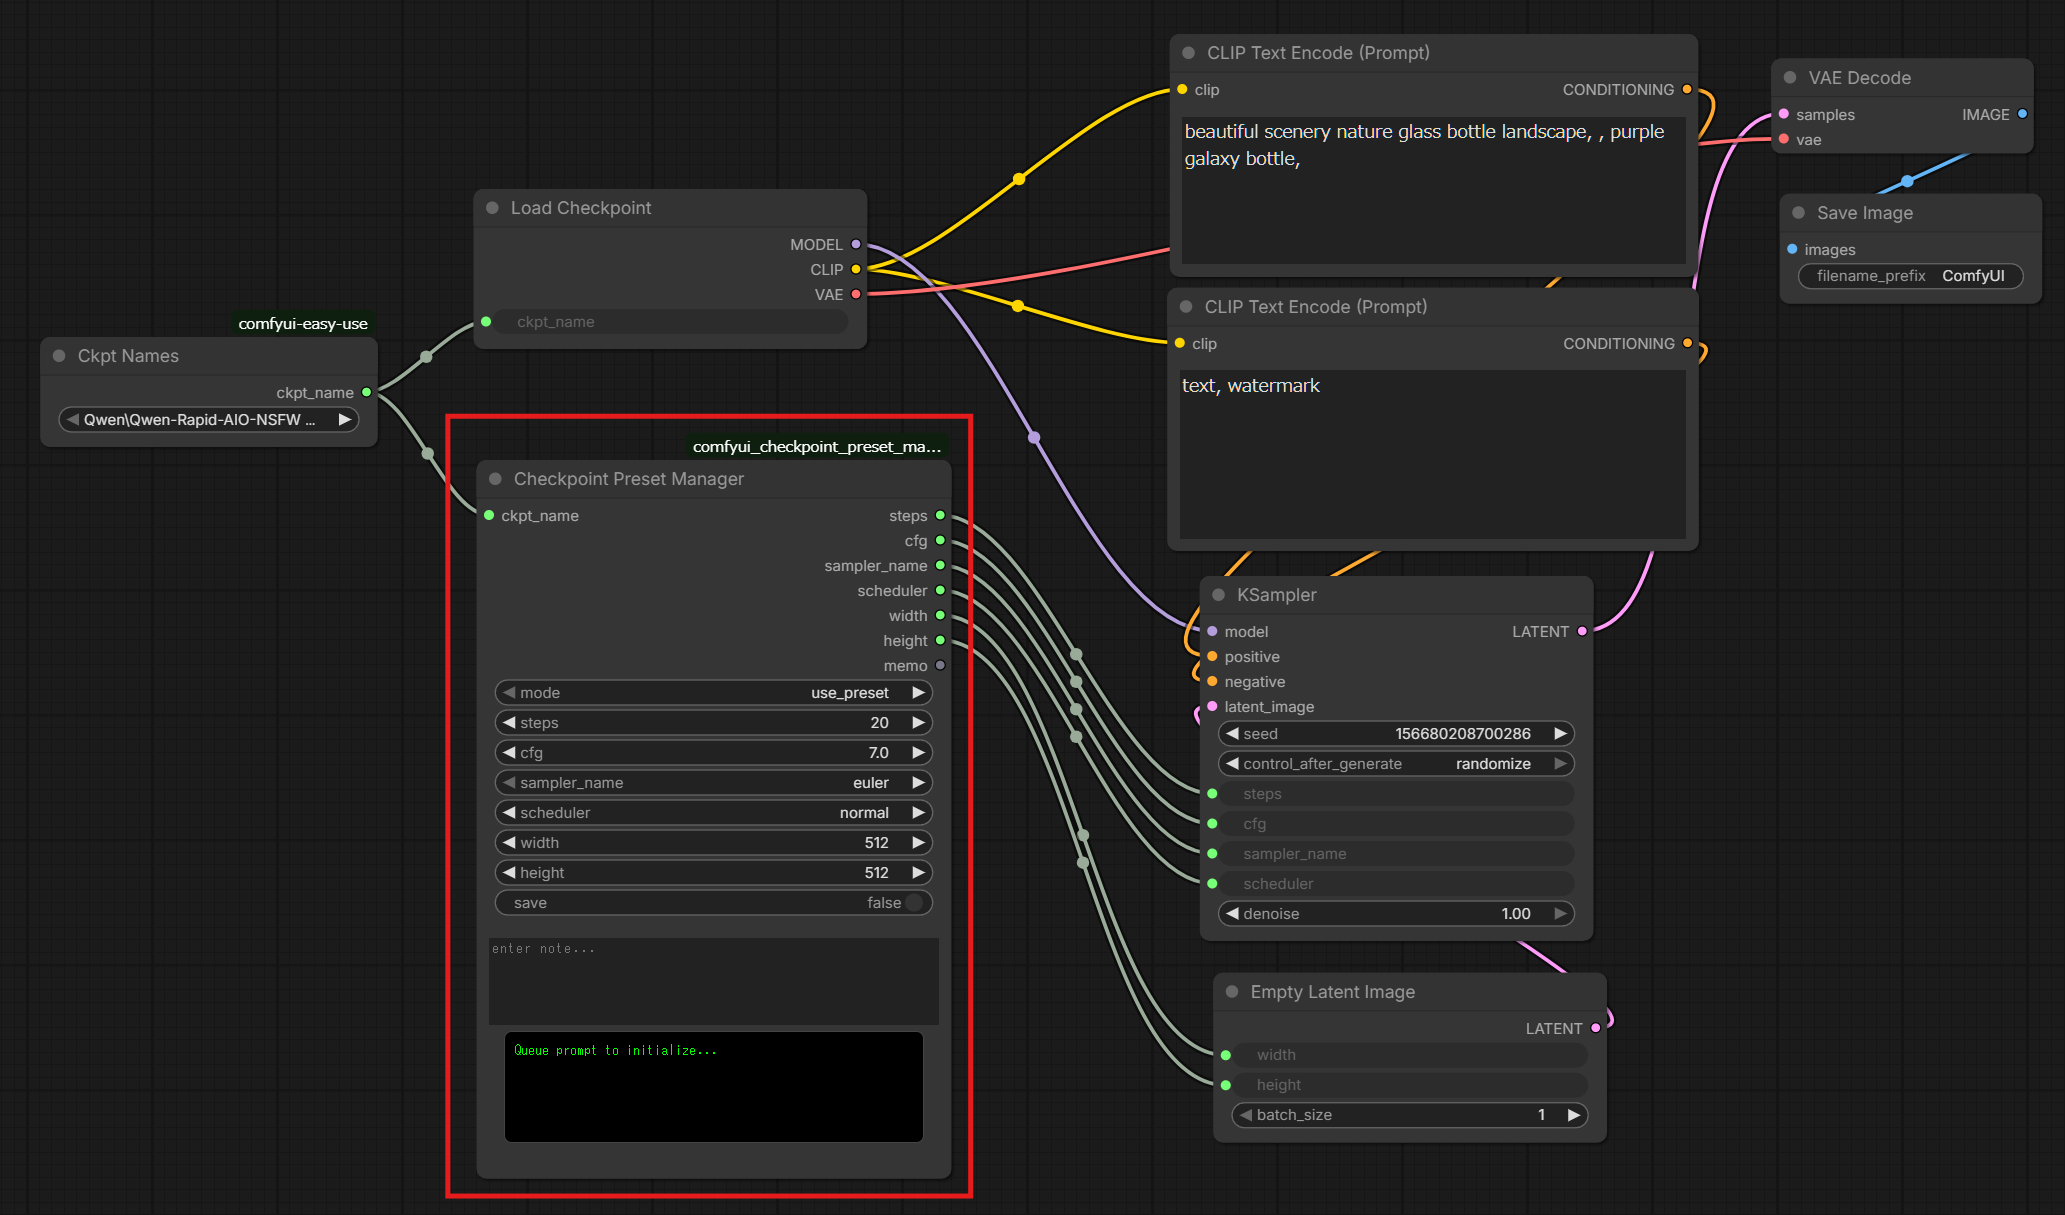Click the steps output socket on Preset Manager
The height and width of the screenshot is (1215, 2065).
coord(940,515)
